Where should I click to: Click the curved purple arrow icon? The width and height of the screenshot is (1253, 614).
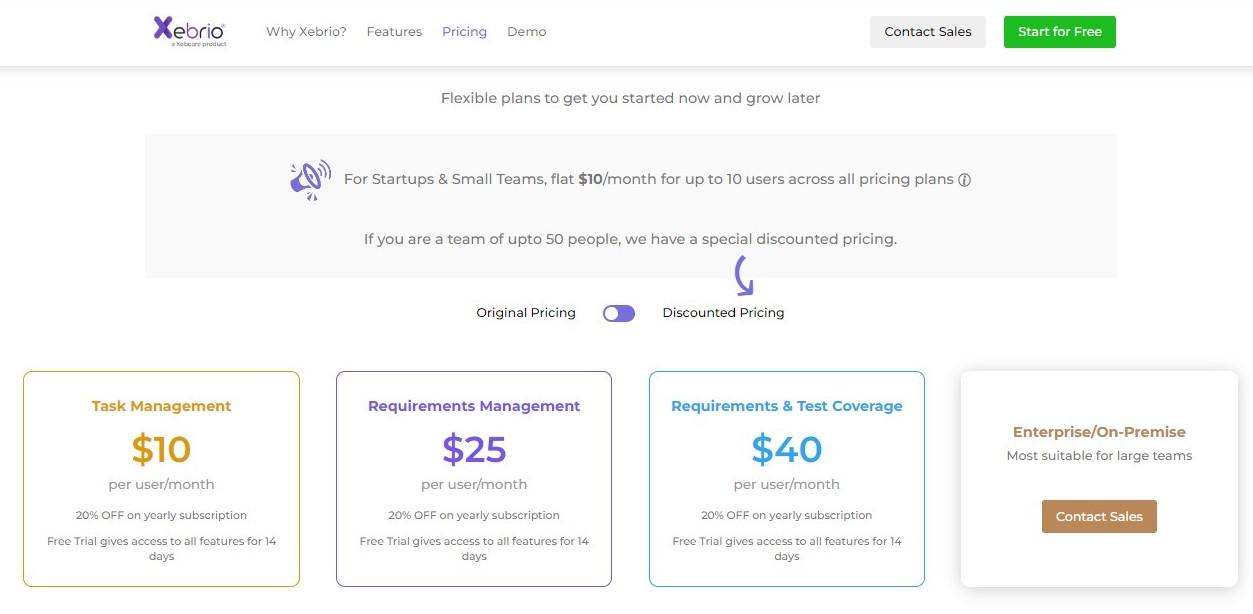(743, 276)
